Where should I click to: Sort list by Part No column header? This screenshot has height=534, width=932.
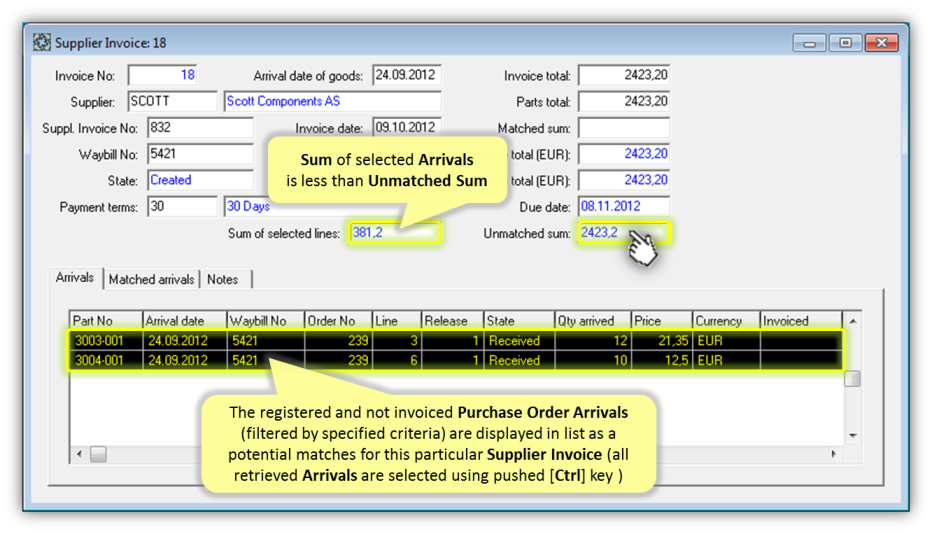106,321
